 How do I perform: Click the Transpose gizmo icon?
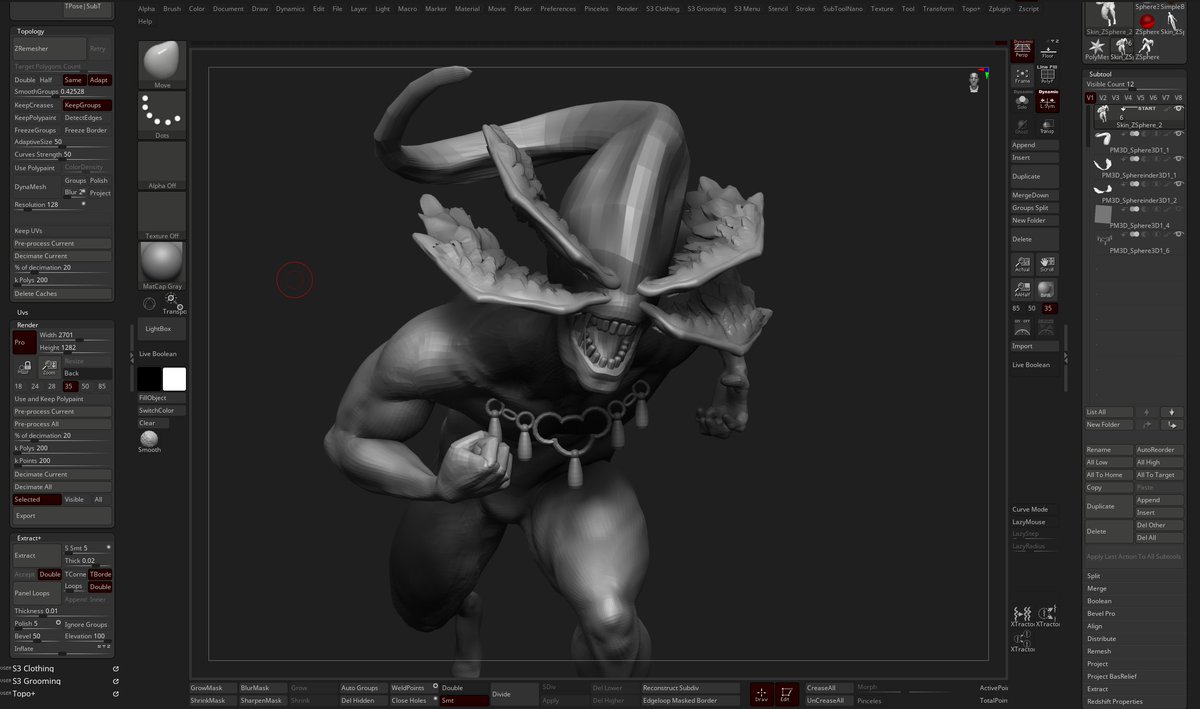(x=174, y=304)
